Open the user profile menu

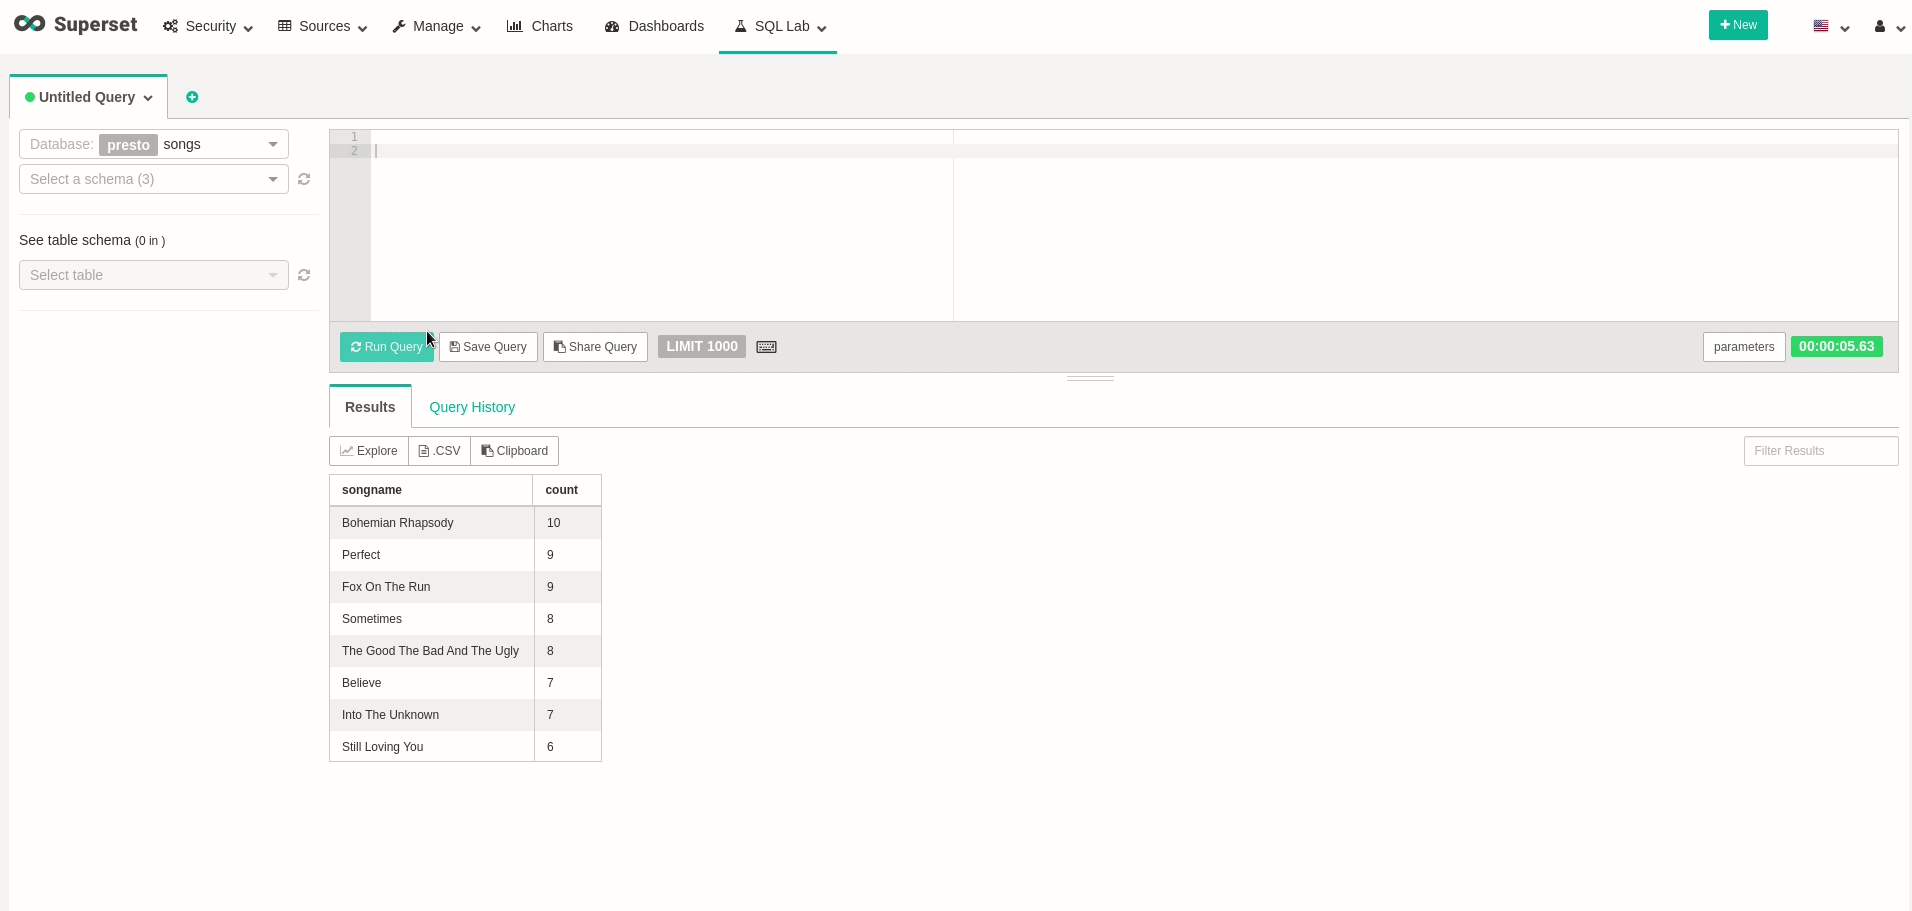click(1889, 27)
